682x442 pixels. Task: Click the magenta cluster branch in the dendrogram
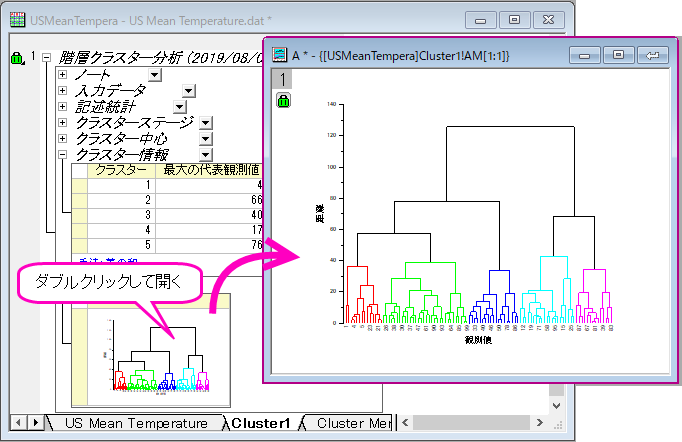[x=594, y=296]
